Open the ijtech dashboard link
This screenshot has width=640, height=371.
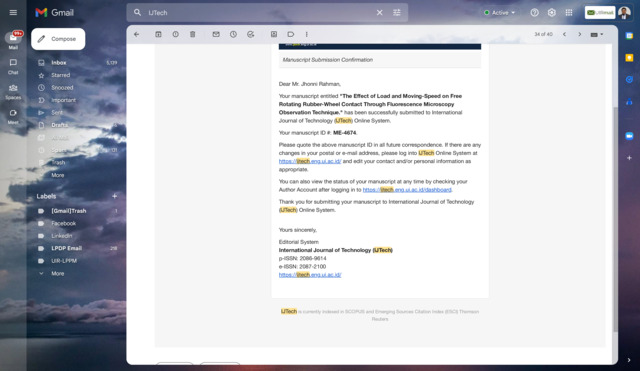click(x=407, y=190)
